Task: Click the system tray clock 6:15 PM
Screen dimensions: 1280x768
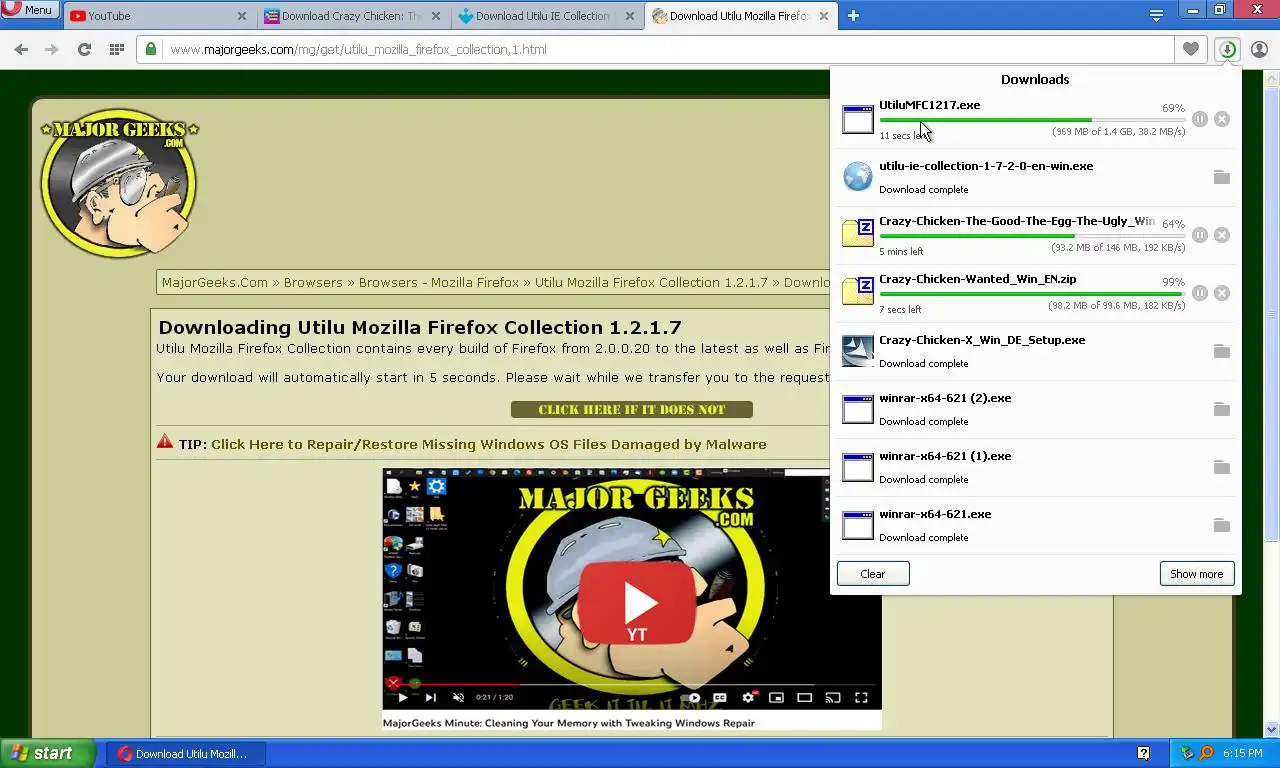Action: coord(1242,754)
